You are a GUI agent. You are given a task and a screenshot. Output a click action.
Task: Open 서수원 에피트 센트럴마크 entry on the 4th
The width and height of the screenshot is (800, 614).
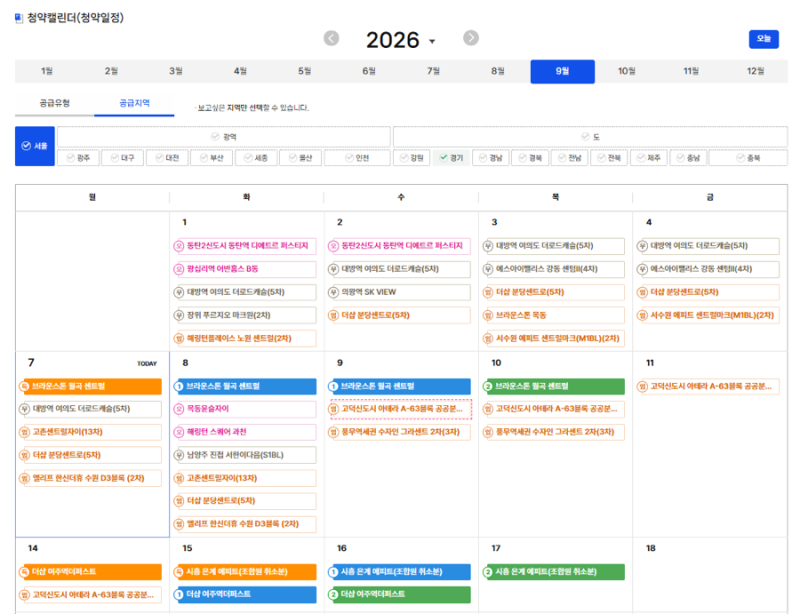click(708, 315)
